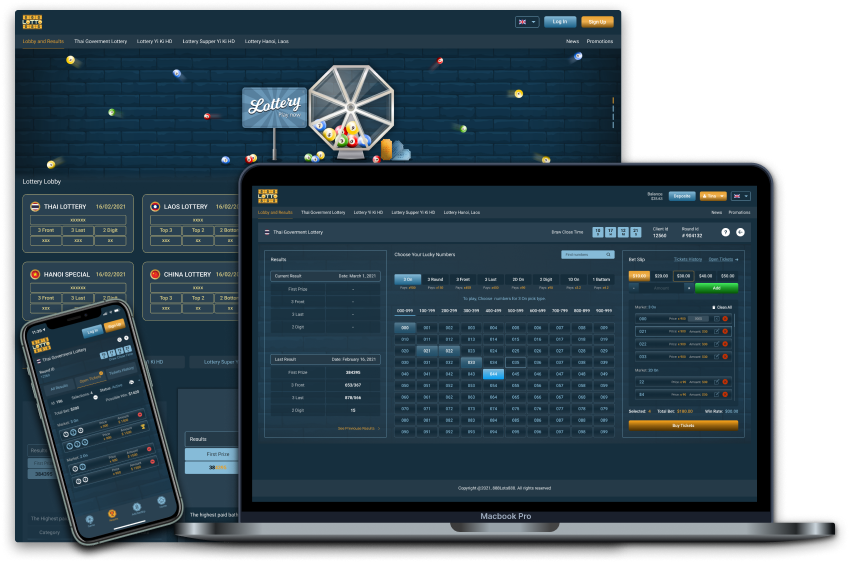Open Thai Goverment Lottery in top navigation
850x565 pixels.
click(100, 42)
